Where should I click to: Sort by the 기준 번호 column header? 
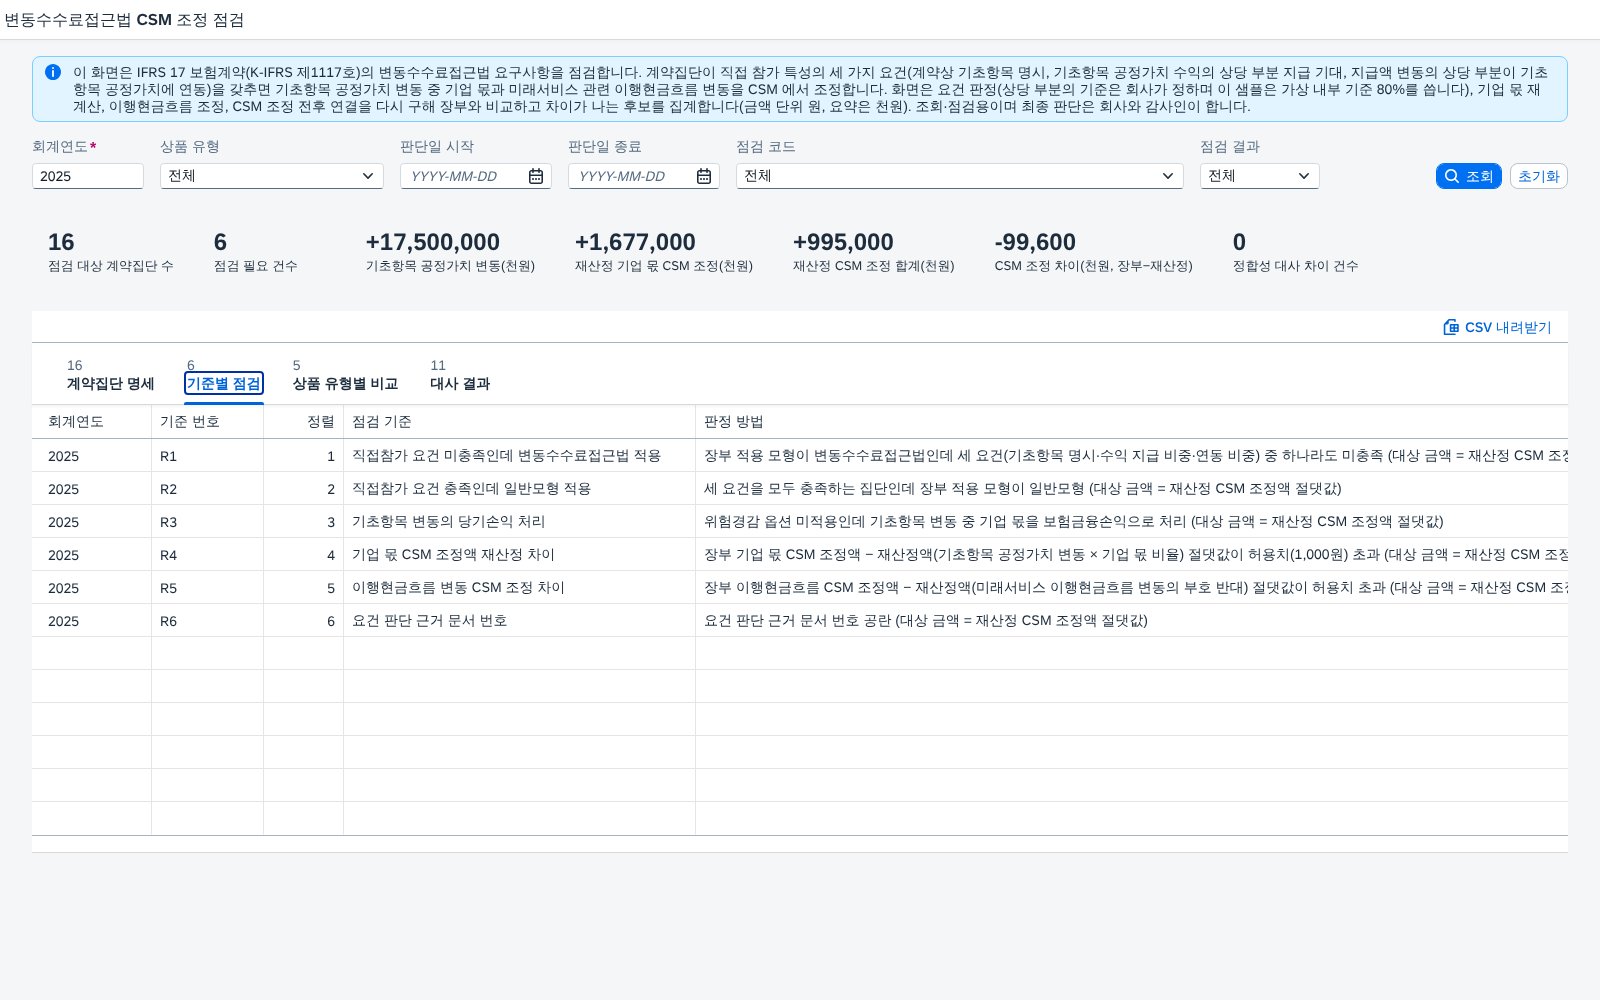click(x=207, y=422)
